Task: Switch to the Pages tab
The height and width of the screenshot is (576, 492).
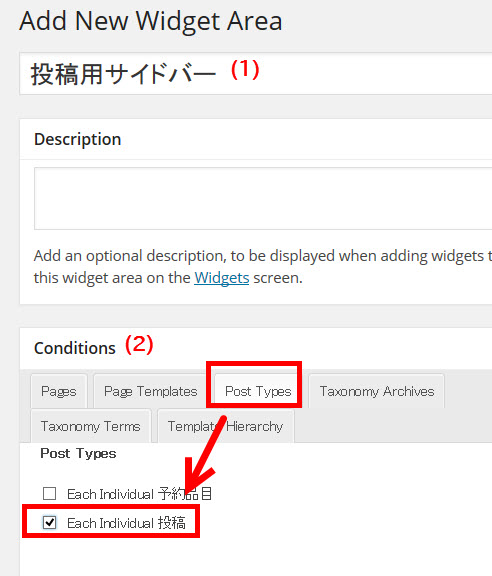Action: pos(59,391)
